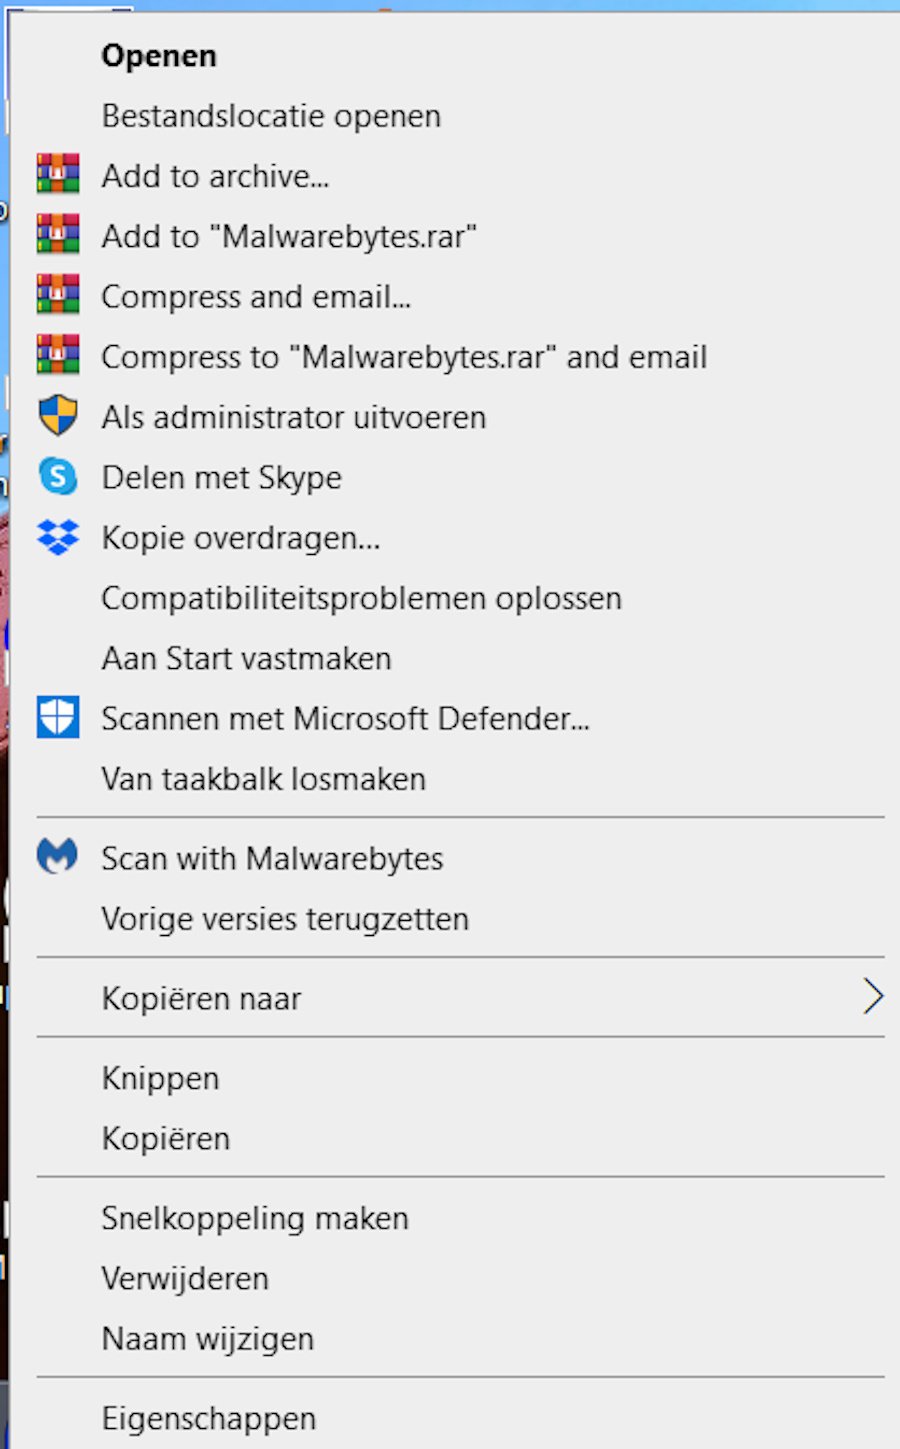Click WinRAR icon next to Add to "Malwarebytes.rar"
Image resolution: width=900 pixels, height=1449 pixels.
click(58, 235)
